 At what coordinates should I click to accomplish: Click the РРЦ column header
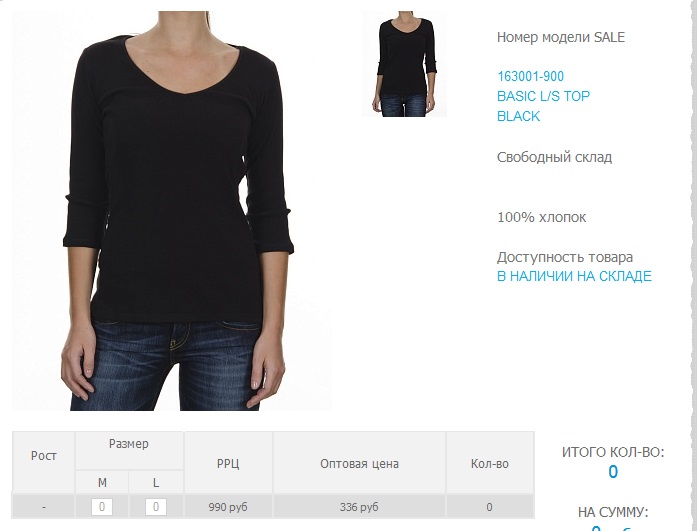pyautogui.click(x=228, y=462)
